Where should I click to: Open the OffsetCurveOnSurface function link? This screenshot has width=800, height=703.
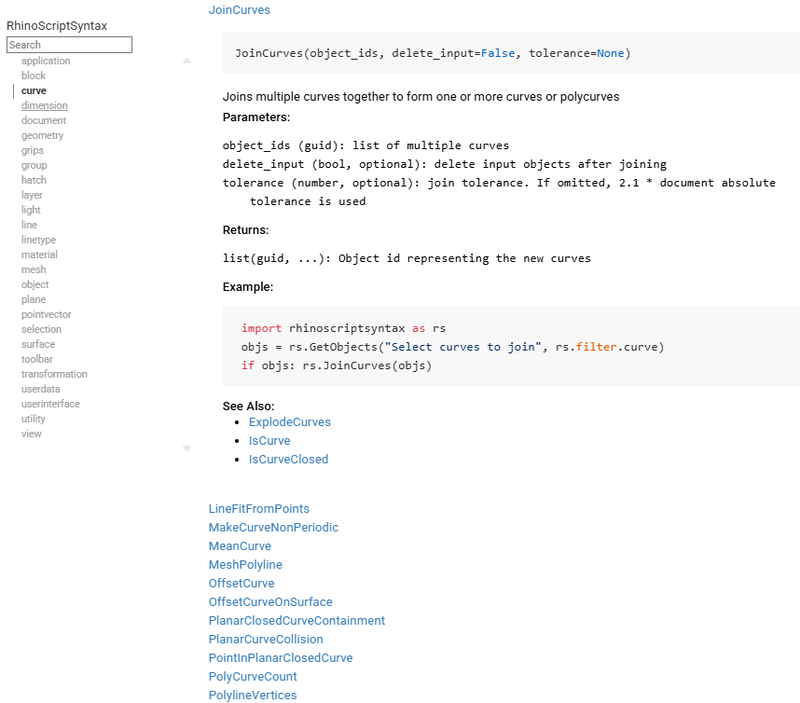point(270,601)
